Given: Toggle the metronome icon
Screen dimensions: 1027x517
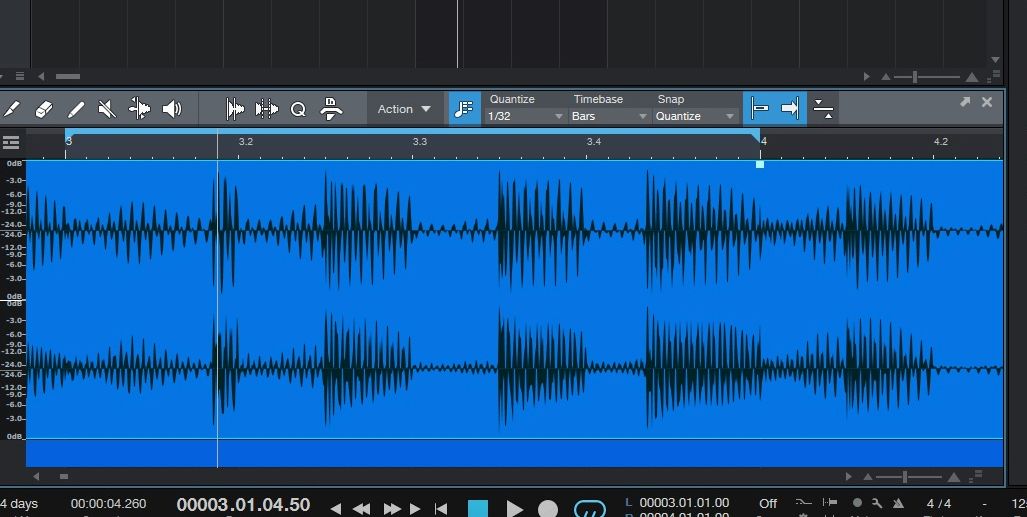Looking at the screenshot, I should pyautogui.click(x=899, y=503).
